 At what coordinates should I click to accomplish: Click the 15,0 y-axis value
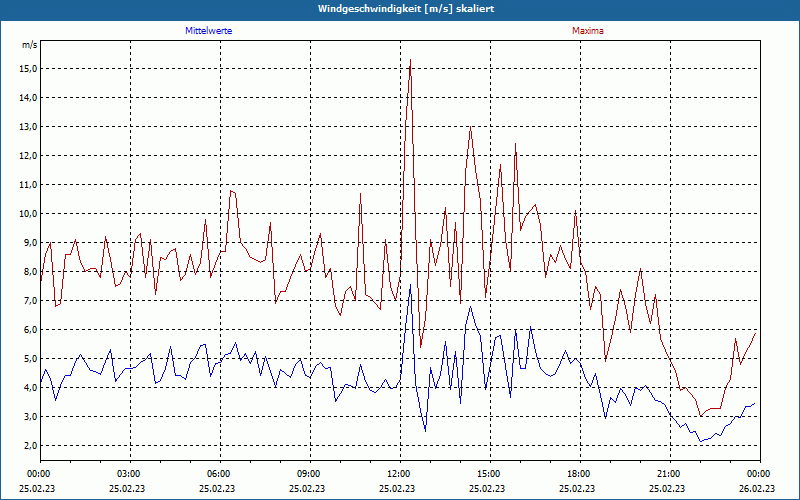click(x=29, y=69)
